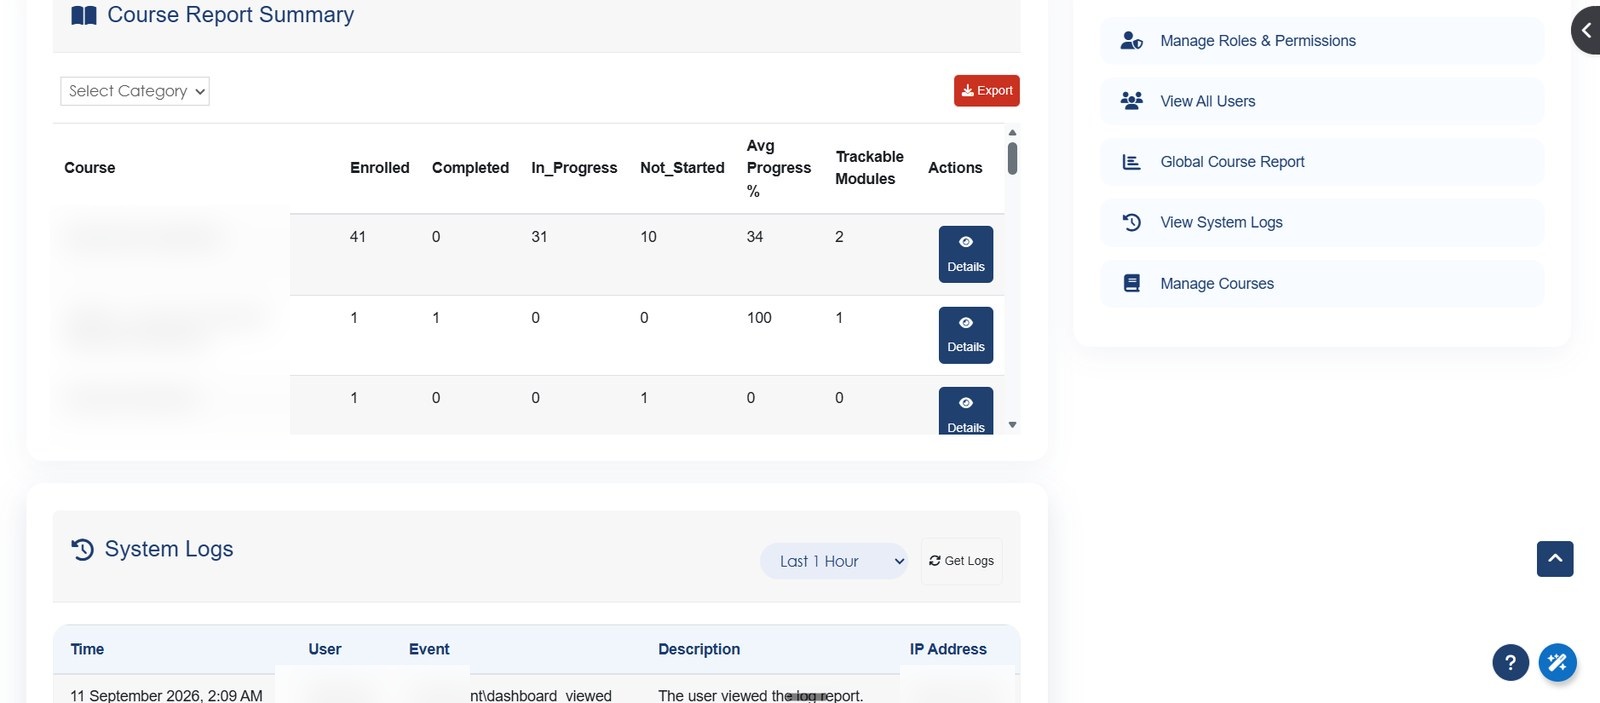Click the Manage Courses book icon
This screenshot has height=703, width=1600.
click(1132, 284)
